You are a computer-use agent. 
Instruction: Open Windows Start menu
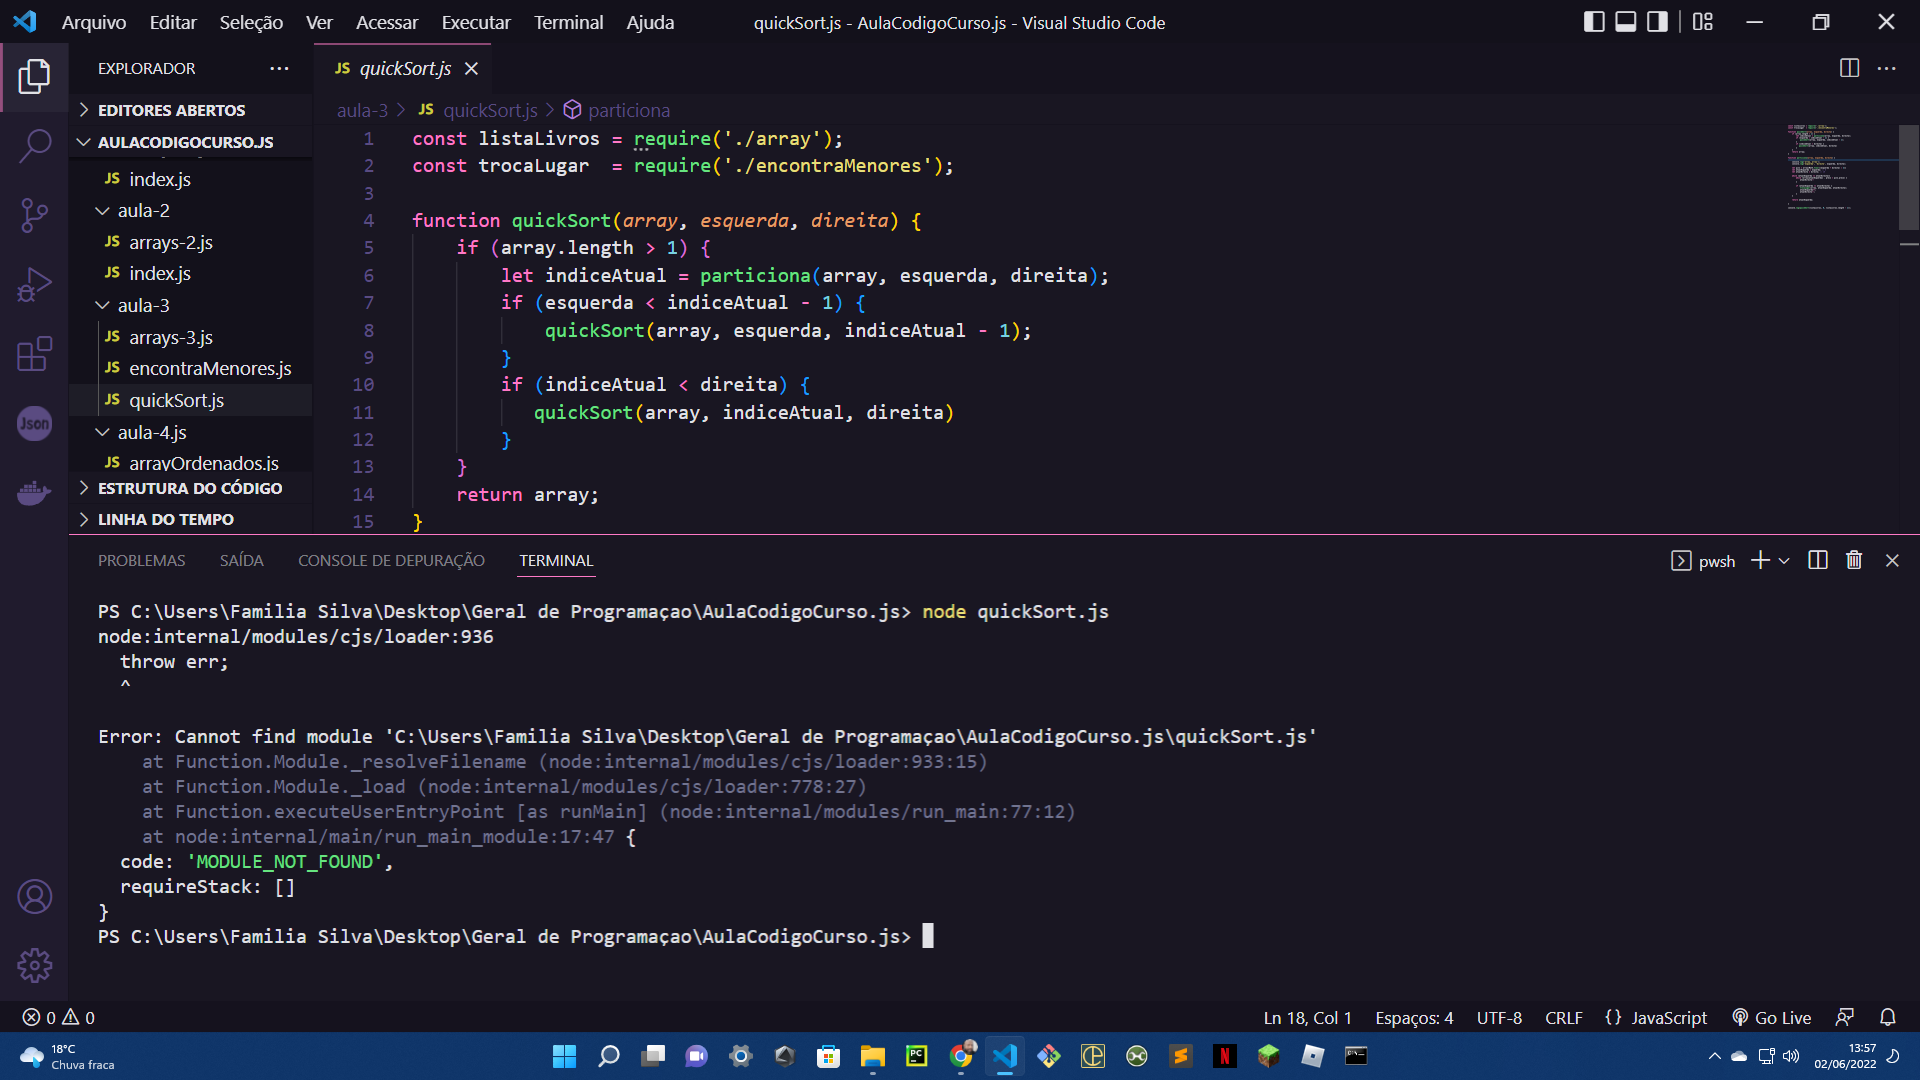pos(564,1056)
